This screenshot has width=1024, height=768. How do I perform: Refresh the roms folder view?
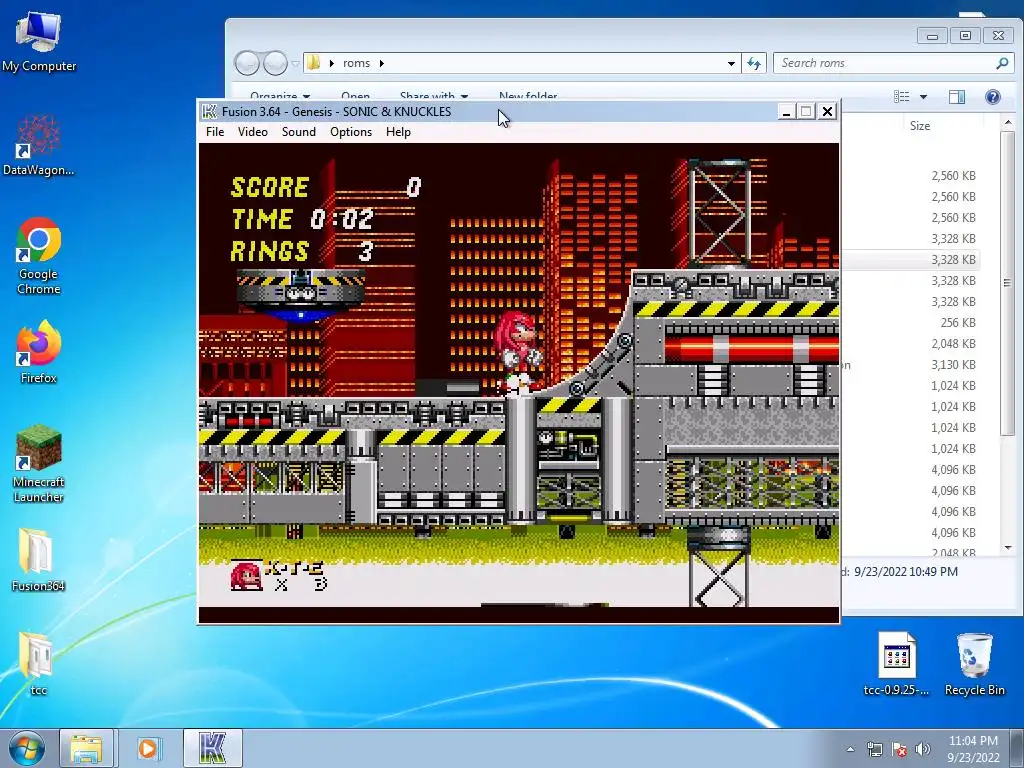point(754,63)
